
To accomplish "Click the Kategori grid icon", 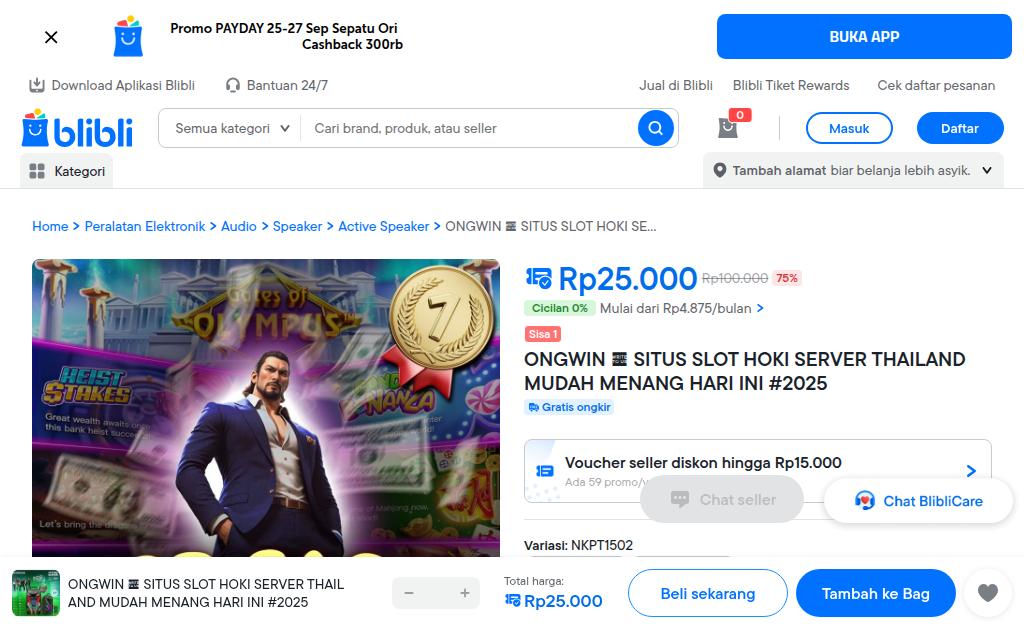I will coord(37,171).
